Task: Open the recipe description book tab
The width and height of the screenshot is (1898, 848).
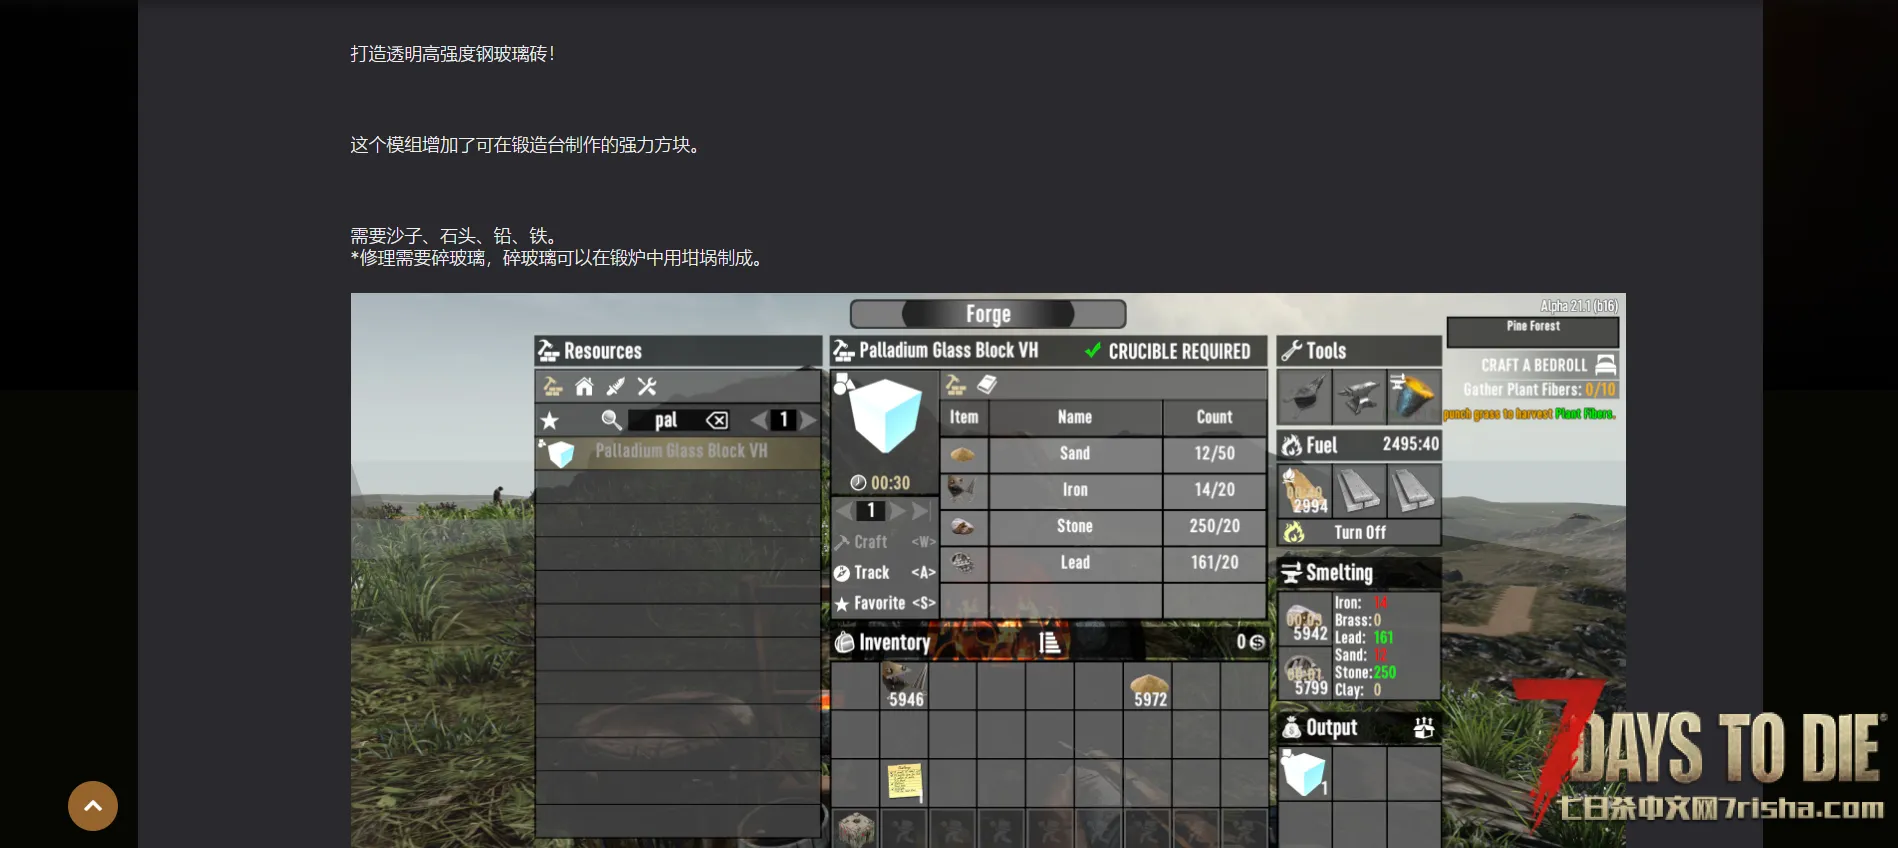Action: (x=987, y=385)
